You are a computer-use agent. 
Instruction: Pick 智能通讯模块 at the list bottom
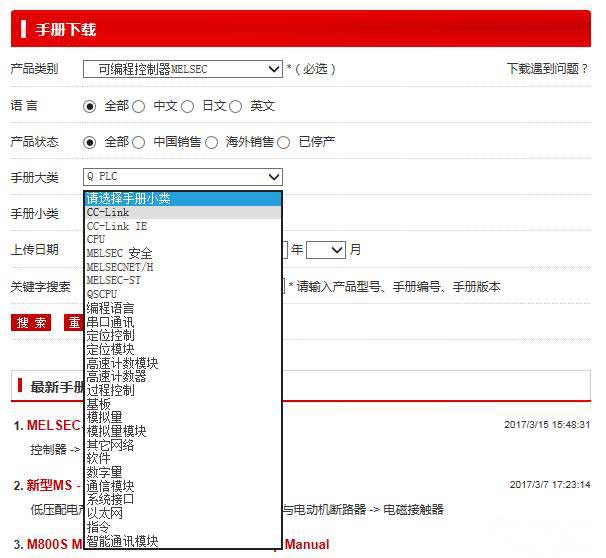click(x=122, y=541)
